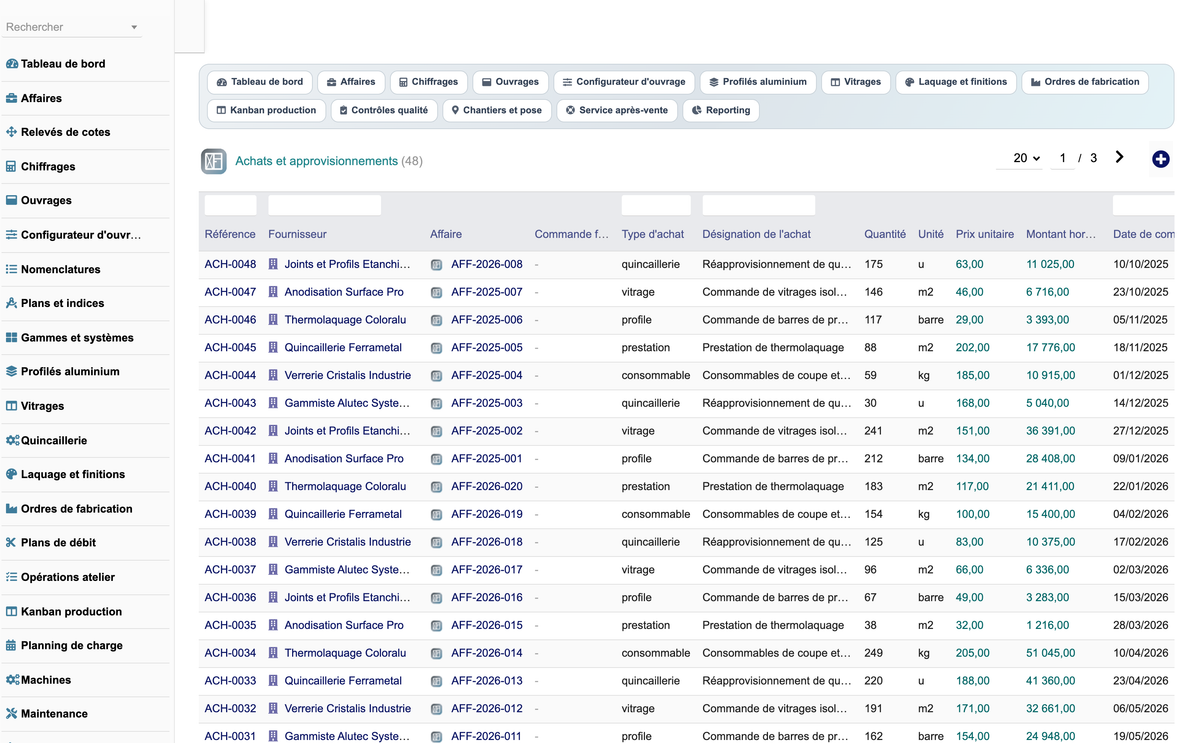
Task: Open purchase record ACH-0040
Action: (230, 487)
